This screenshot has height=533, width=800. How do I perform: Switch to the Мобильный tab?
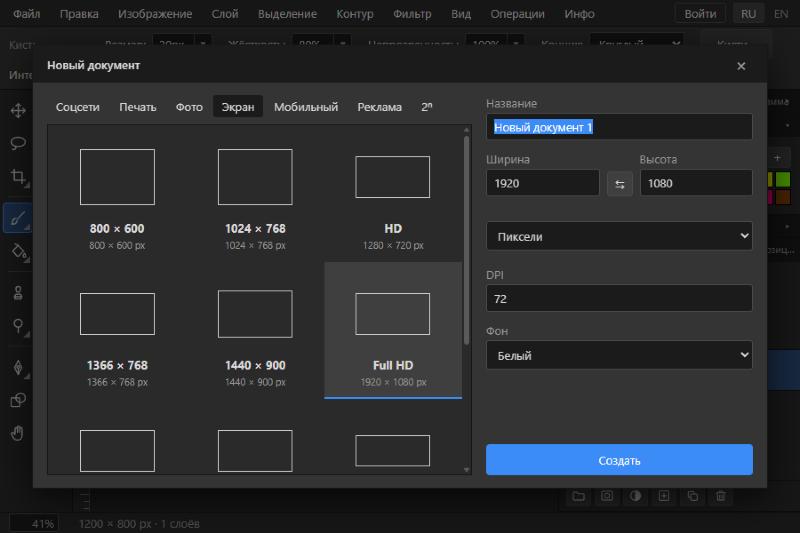pyautogui.click(x=306, y=107)
